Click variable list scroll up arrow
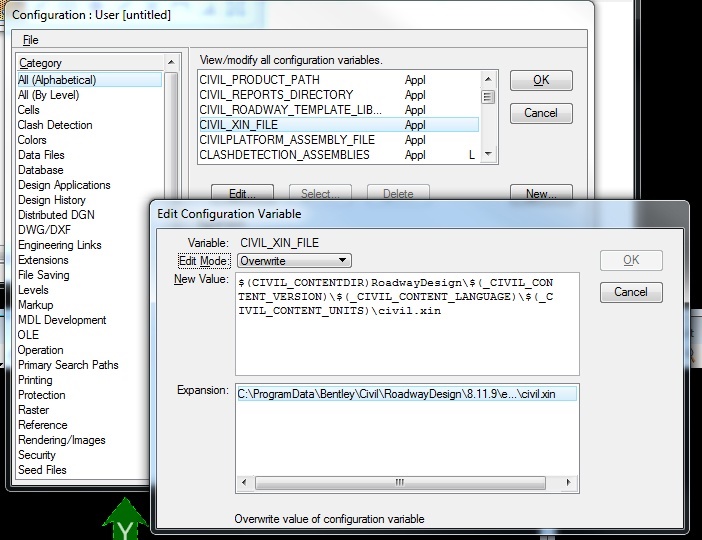This screenshot has height=540, width=702. tap(488, 79)
